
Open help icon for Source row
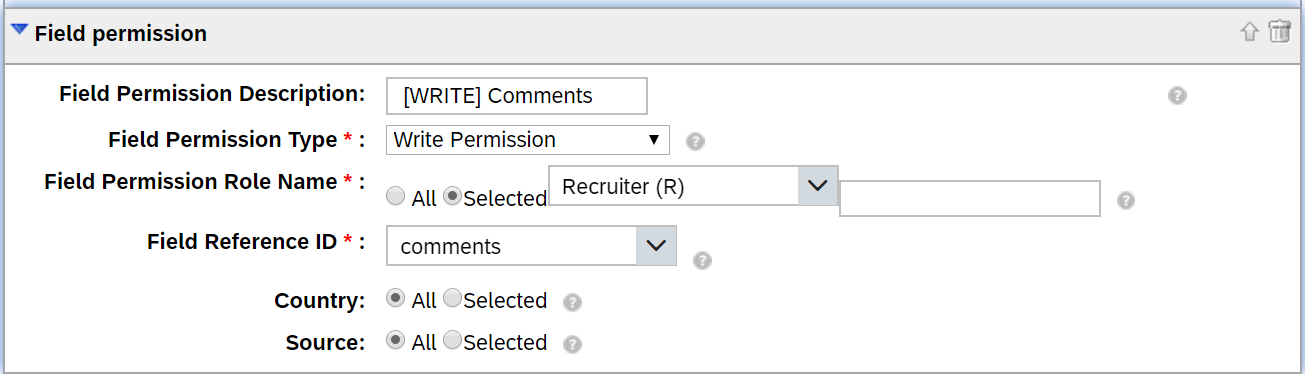[x=572, y=344]
